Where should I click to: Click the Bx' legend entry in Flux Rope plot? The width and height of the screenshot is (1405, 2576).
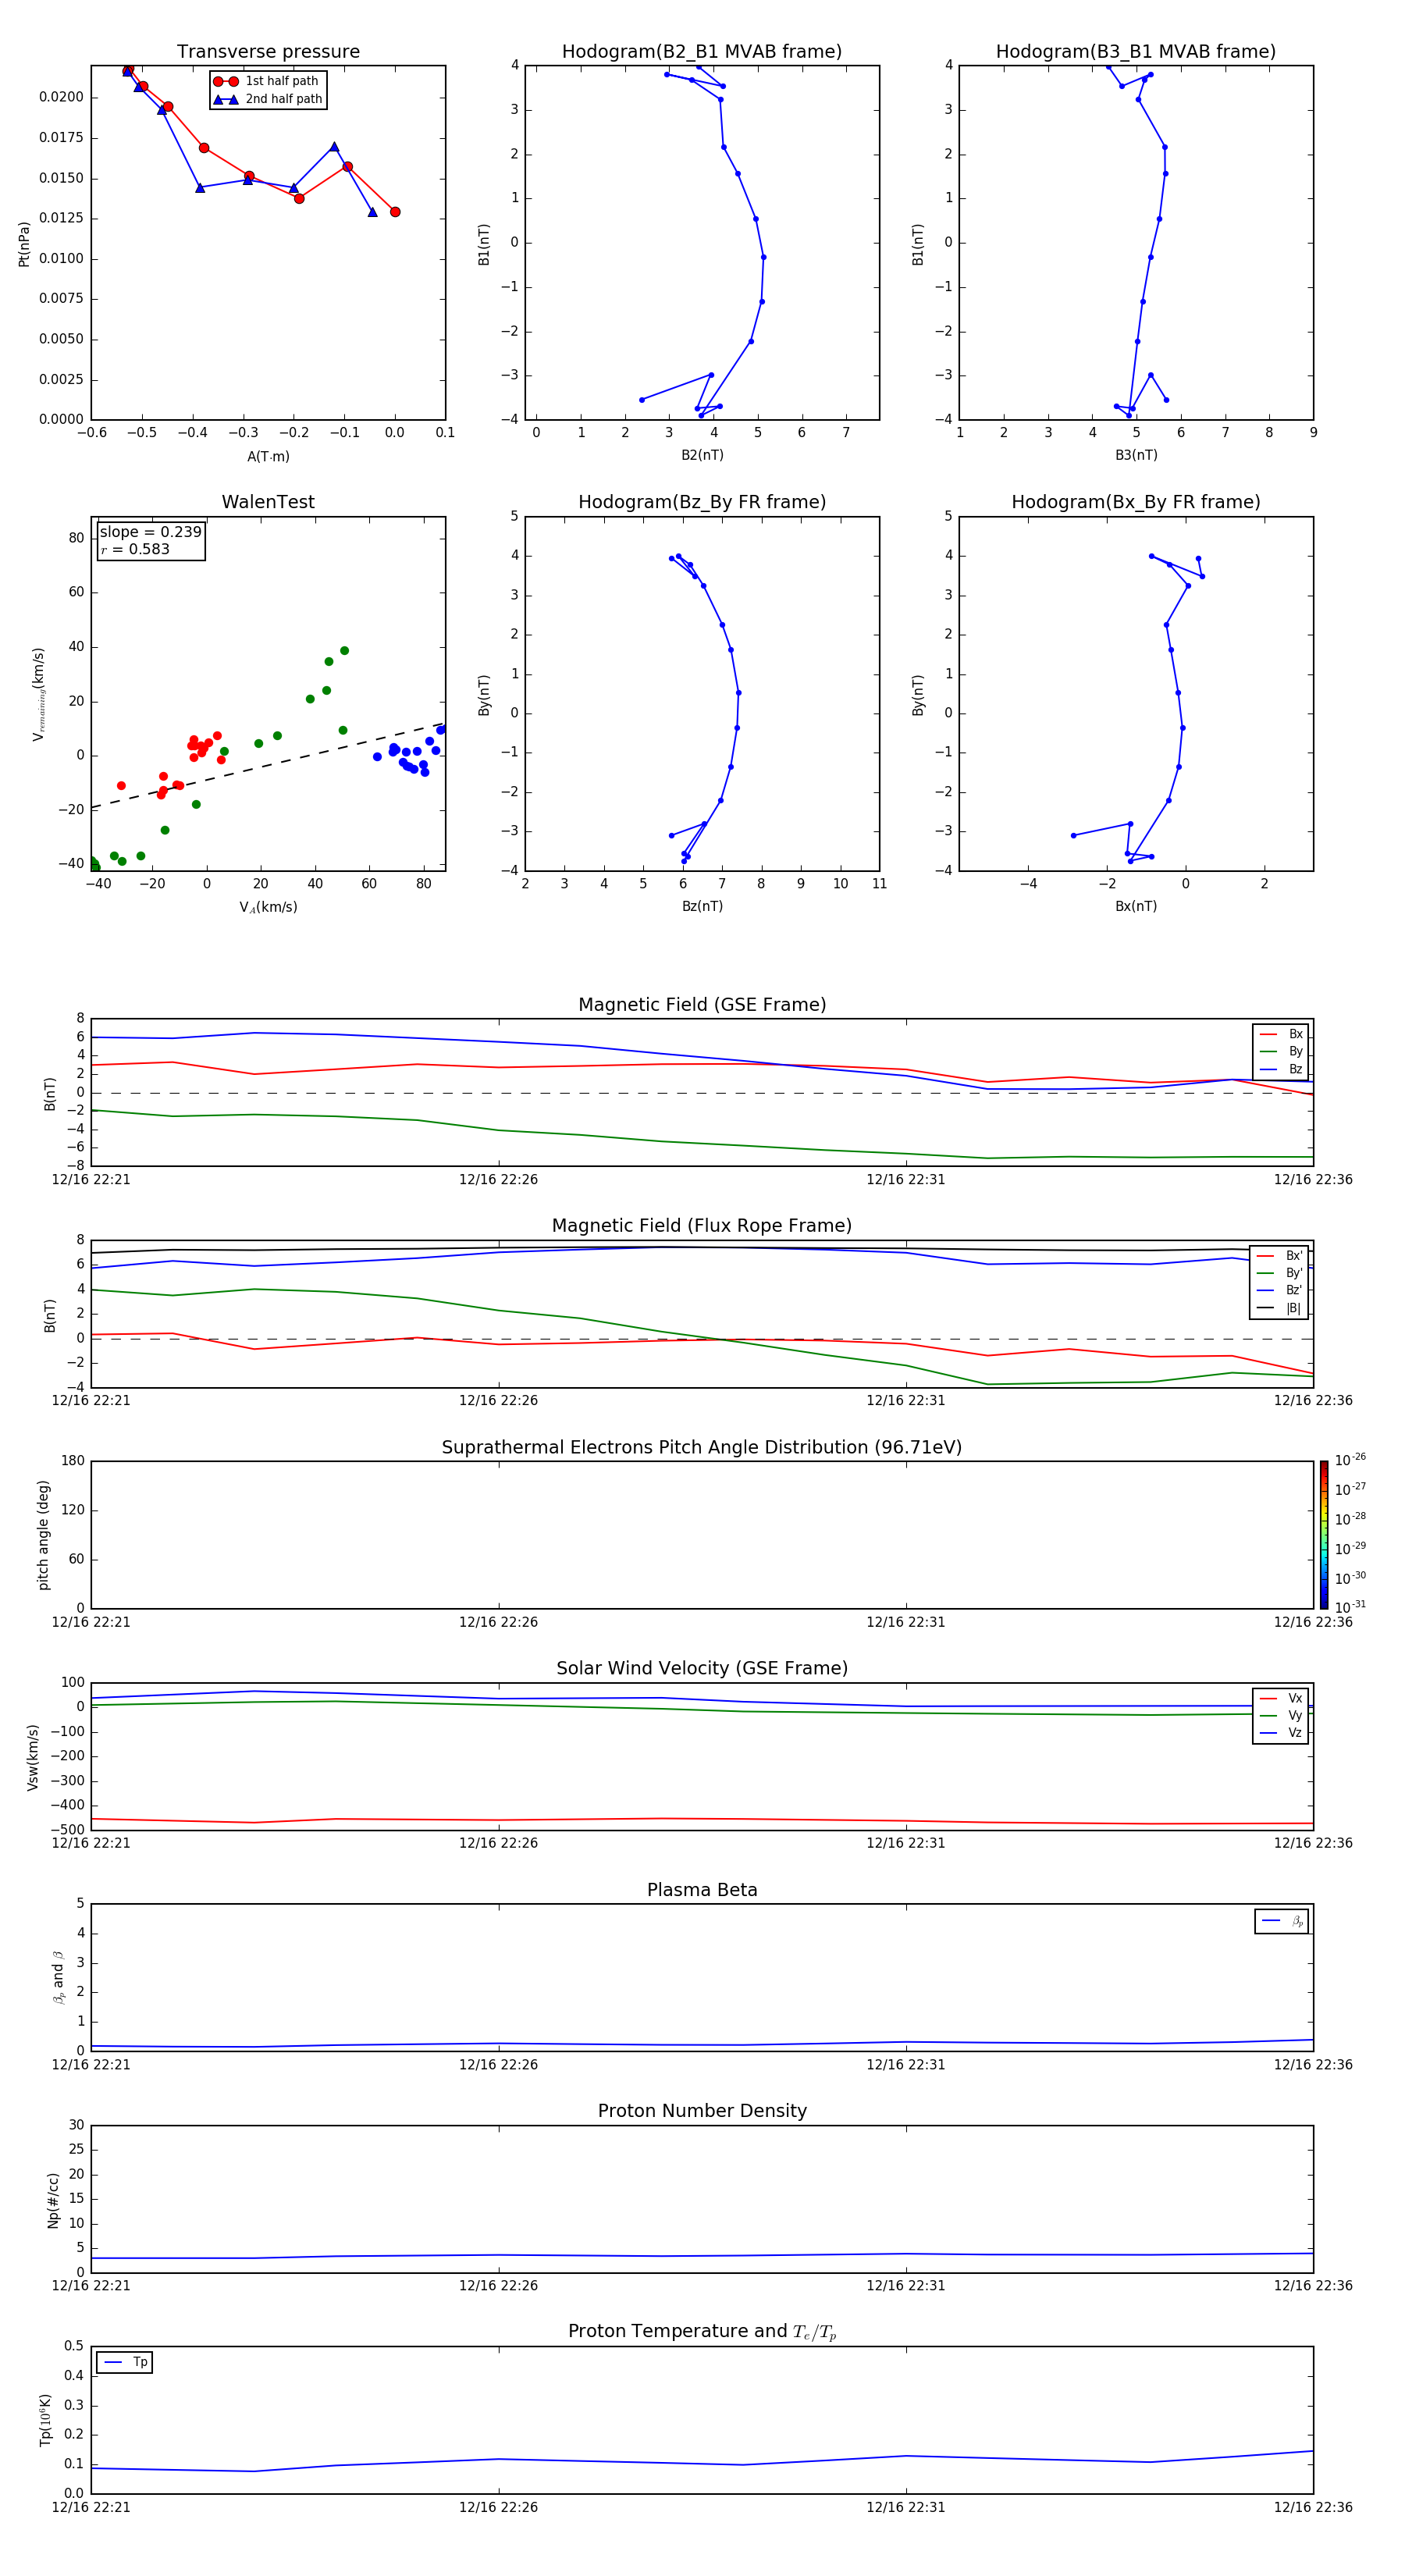[1280, 1256]
